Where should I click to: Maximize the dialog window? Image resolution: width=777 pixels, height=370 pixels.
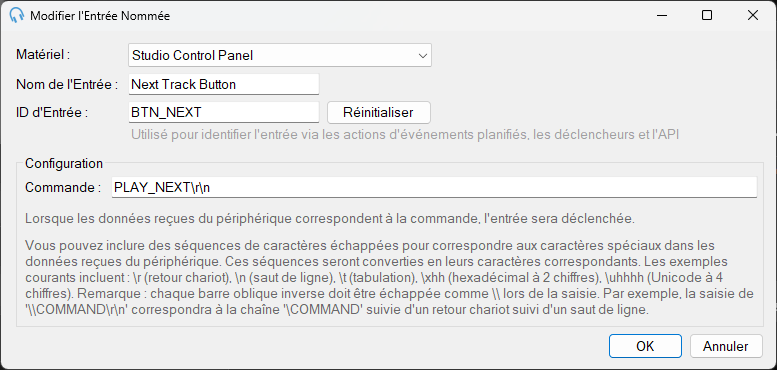coord(707,15)
